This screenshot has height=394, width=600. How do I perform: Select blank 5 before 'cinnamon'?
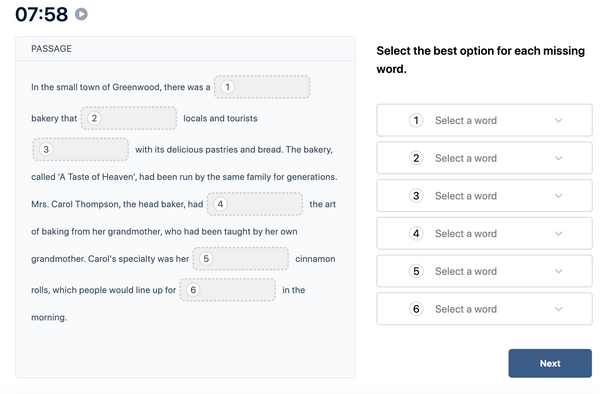[241, 259]
